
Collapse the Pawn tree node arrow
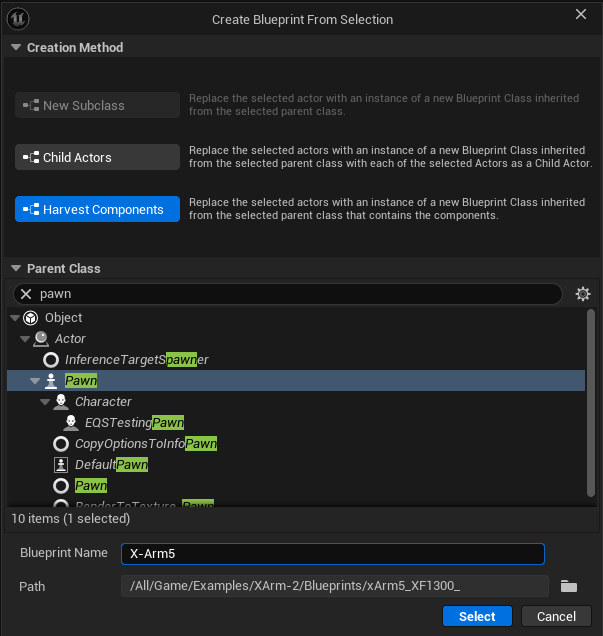34,381
